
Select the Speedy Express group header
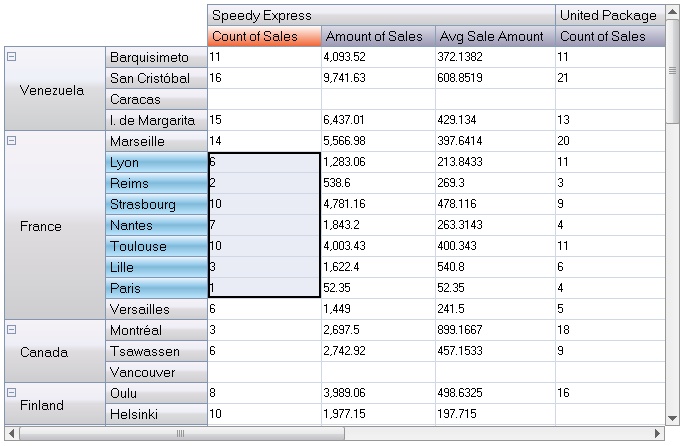tap(380, 15)
